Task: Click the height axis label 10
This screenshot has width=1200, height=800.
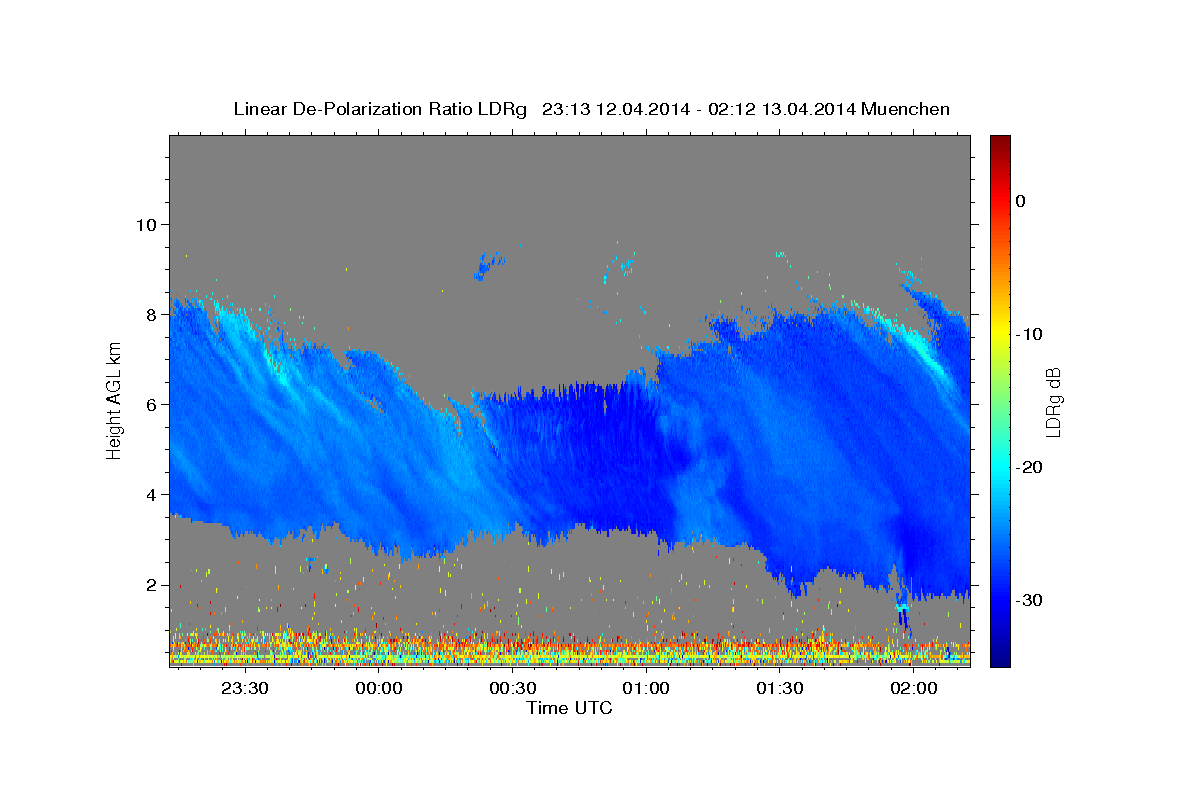Action: [147, 224]
